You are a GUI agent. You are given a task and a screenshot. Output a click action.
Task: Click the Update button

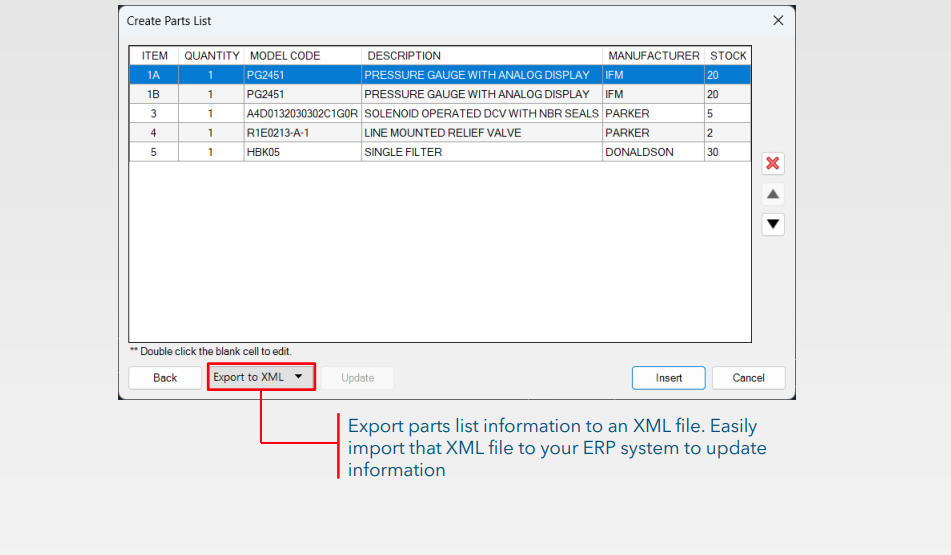(357, 378)
